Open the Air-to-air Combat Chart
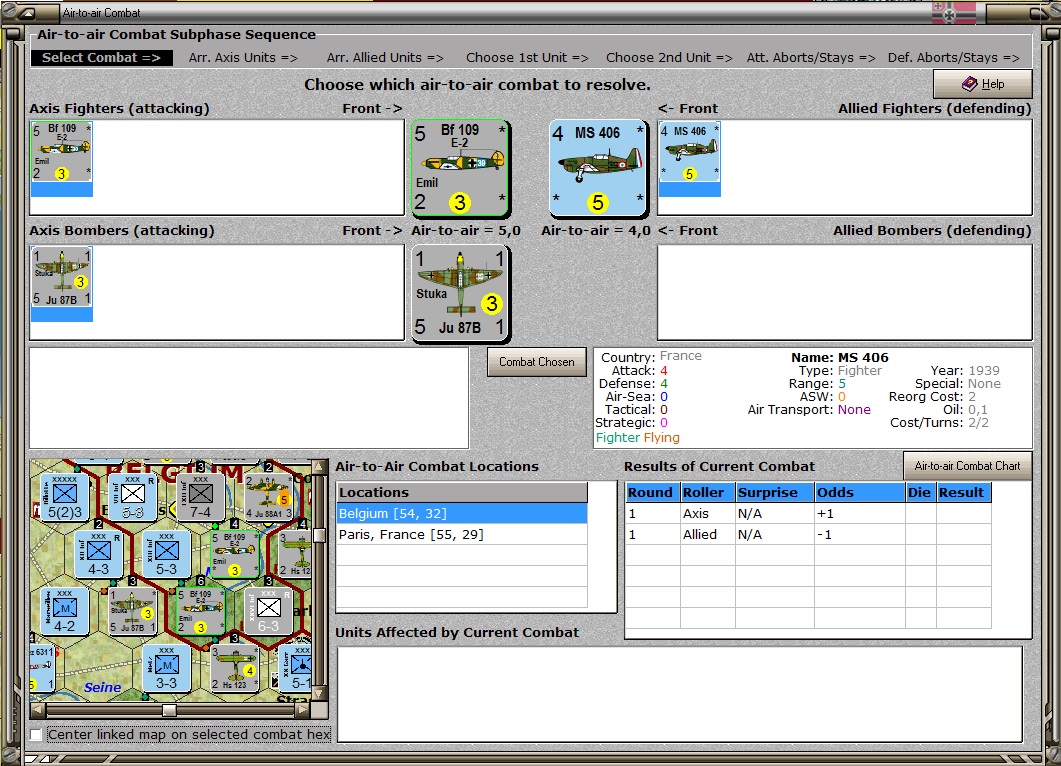The width and height of the screenshot is (1061, 766). [966, 465]
